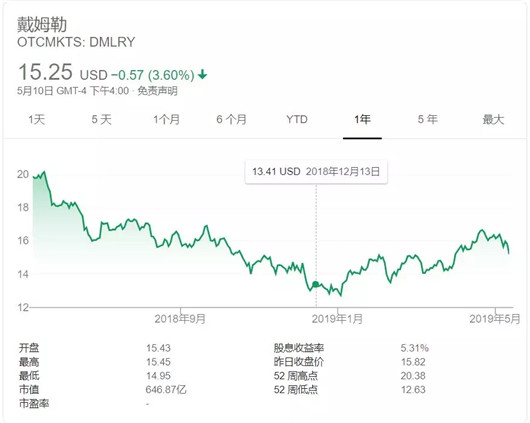The image size is (530, 423).
Task: Click the green data point marker on chart
Action: coord(316,284)
